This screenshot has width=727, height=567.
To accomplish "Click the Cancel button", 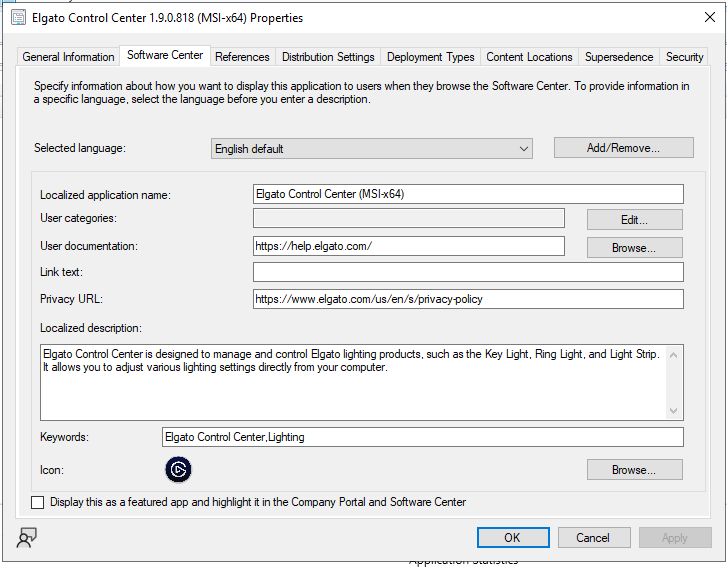I will pos(594,537).
